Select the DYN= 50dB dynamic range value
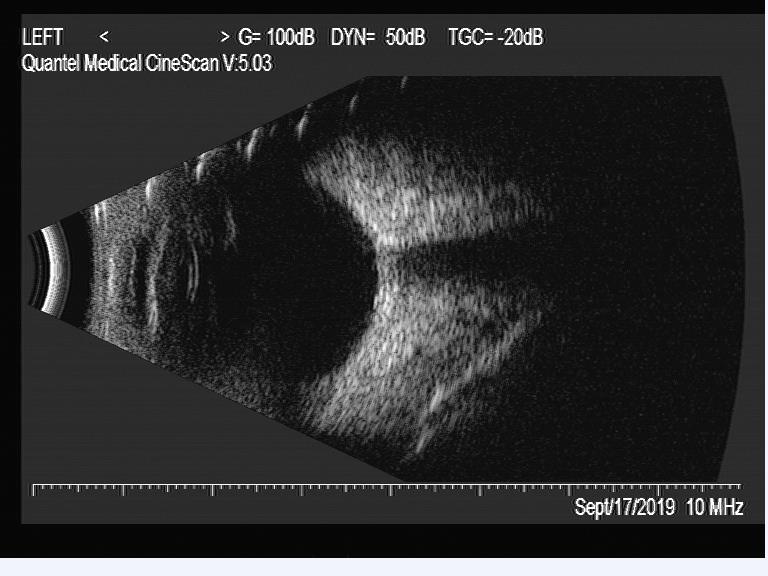The width and height of the screenshot is (768, 576). point(378,37)
